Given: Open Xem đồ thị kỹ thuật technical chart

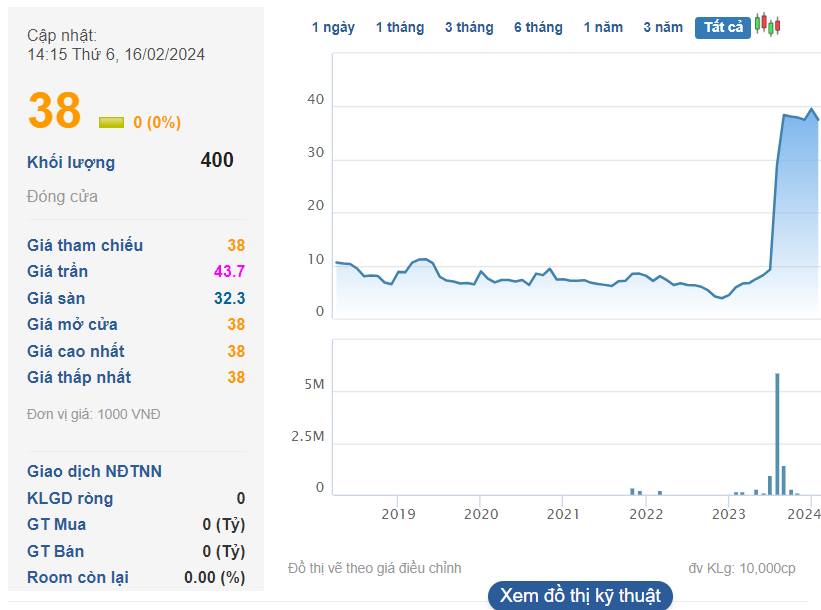Looking at the screenshot, I should click(580, 595).
